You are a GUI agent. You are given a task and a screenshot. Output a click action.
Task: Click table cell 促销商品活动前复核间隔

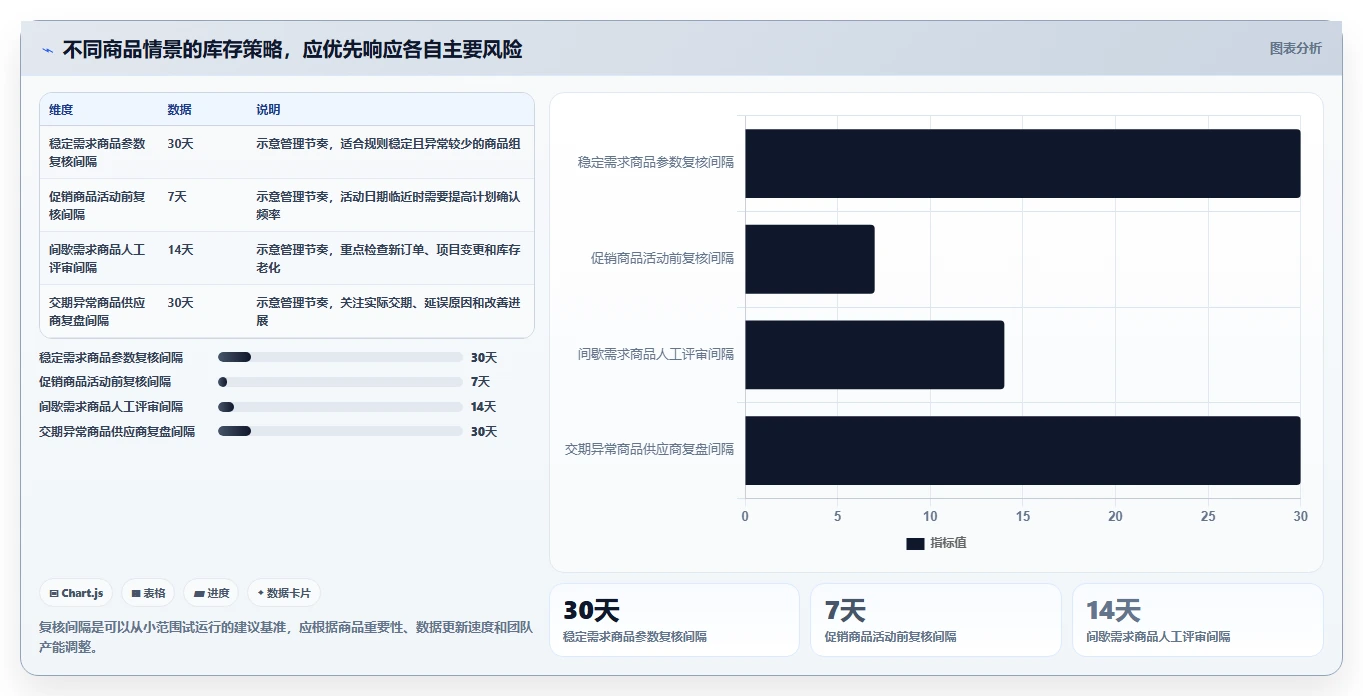tap(98, 205)
